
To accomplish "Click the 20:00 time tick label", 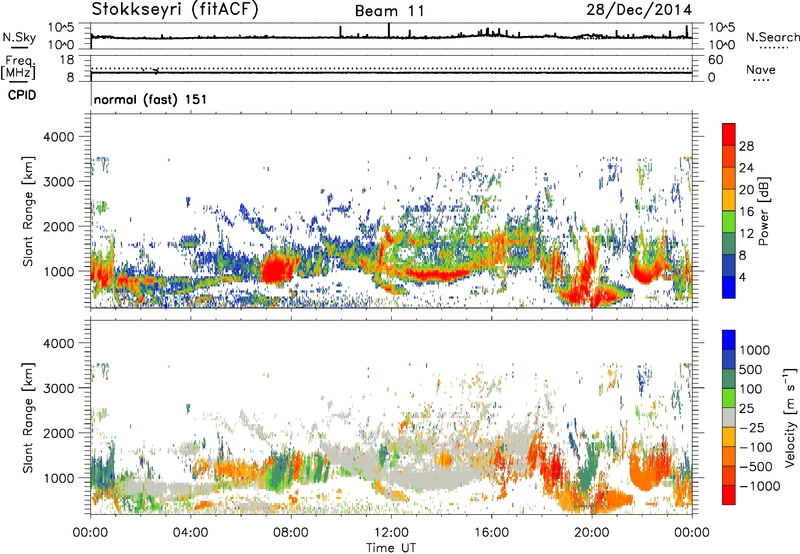I will click(591, 533).
